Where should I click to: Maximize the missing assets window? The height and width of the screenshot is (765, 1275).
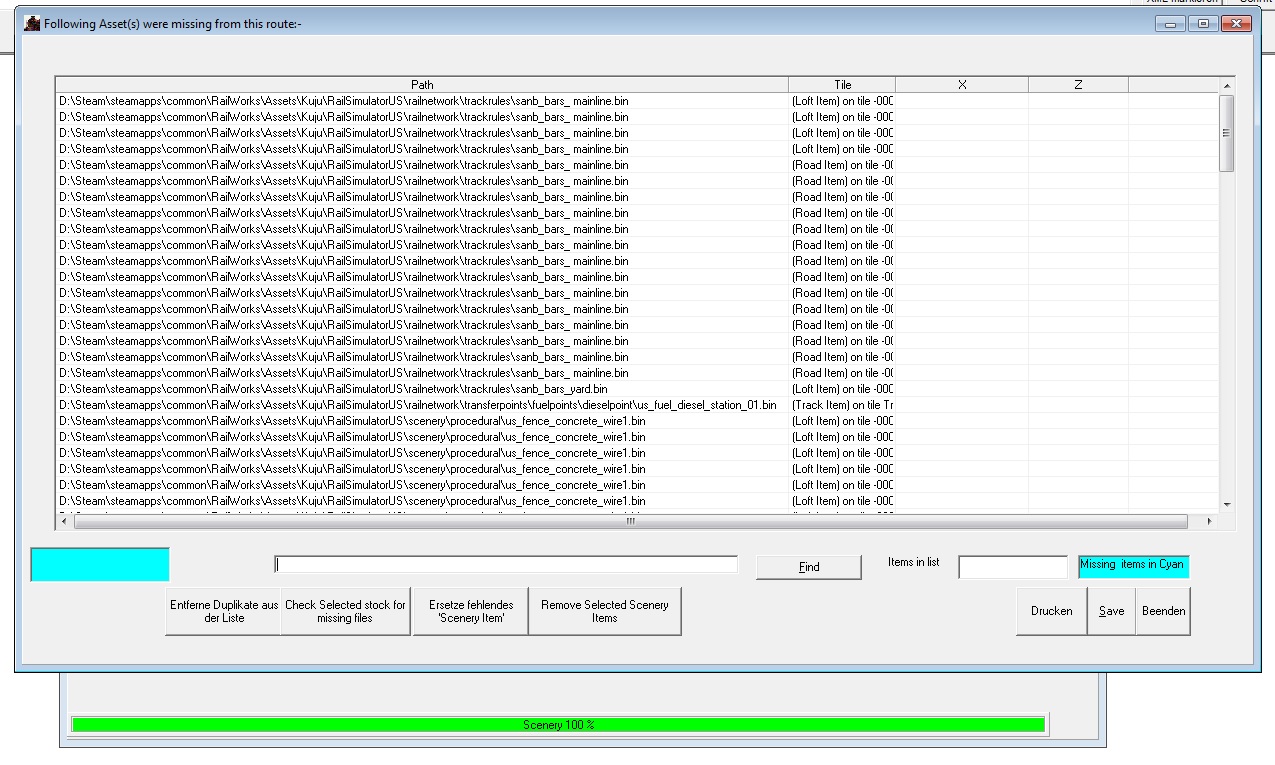click(1202, 23)
